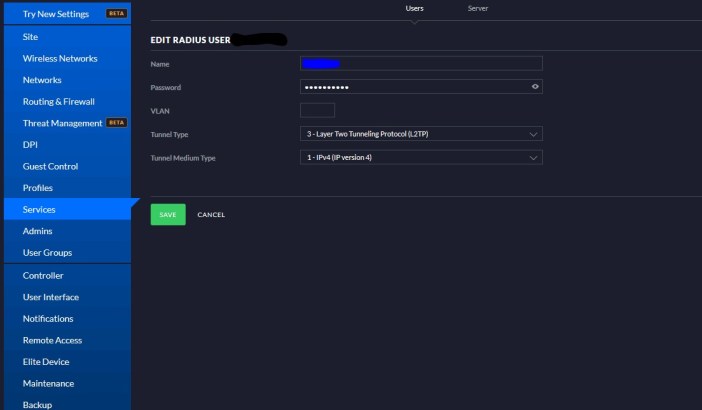The image size is (702, 410).
Task: Click the Name input field
Action: (421, 63)
